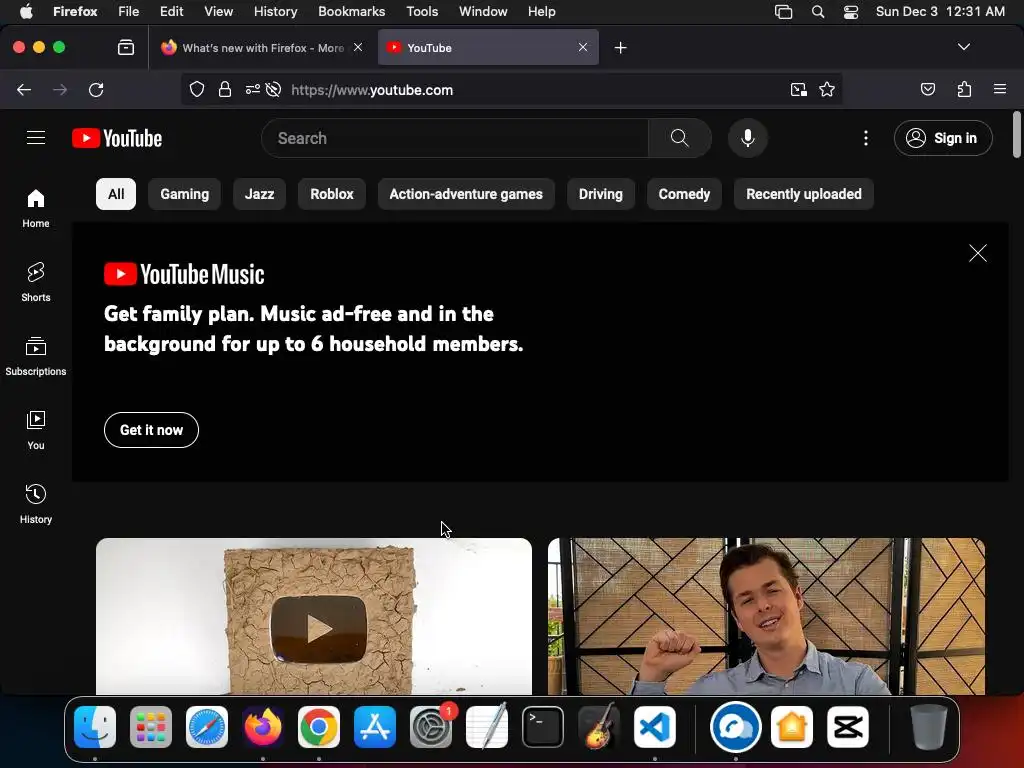Open the App Store from the Dock

[375, 727]
